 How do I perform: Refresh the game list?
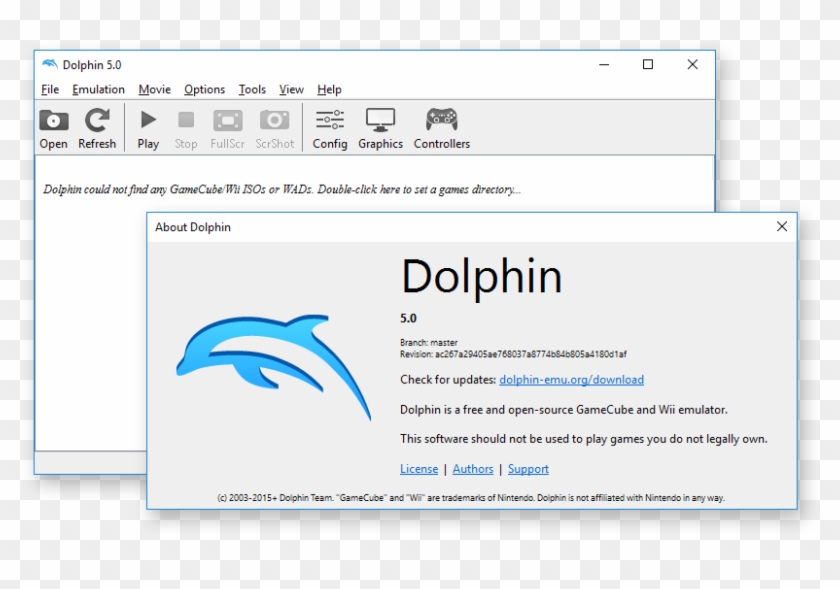(x=96, y=126)
